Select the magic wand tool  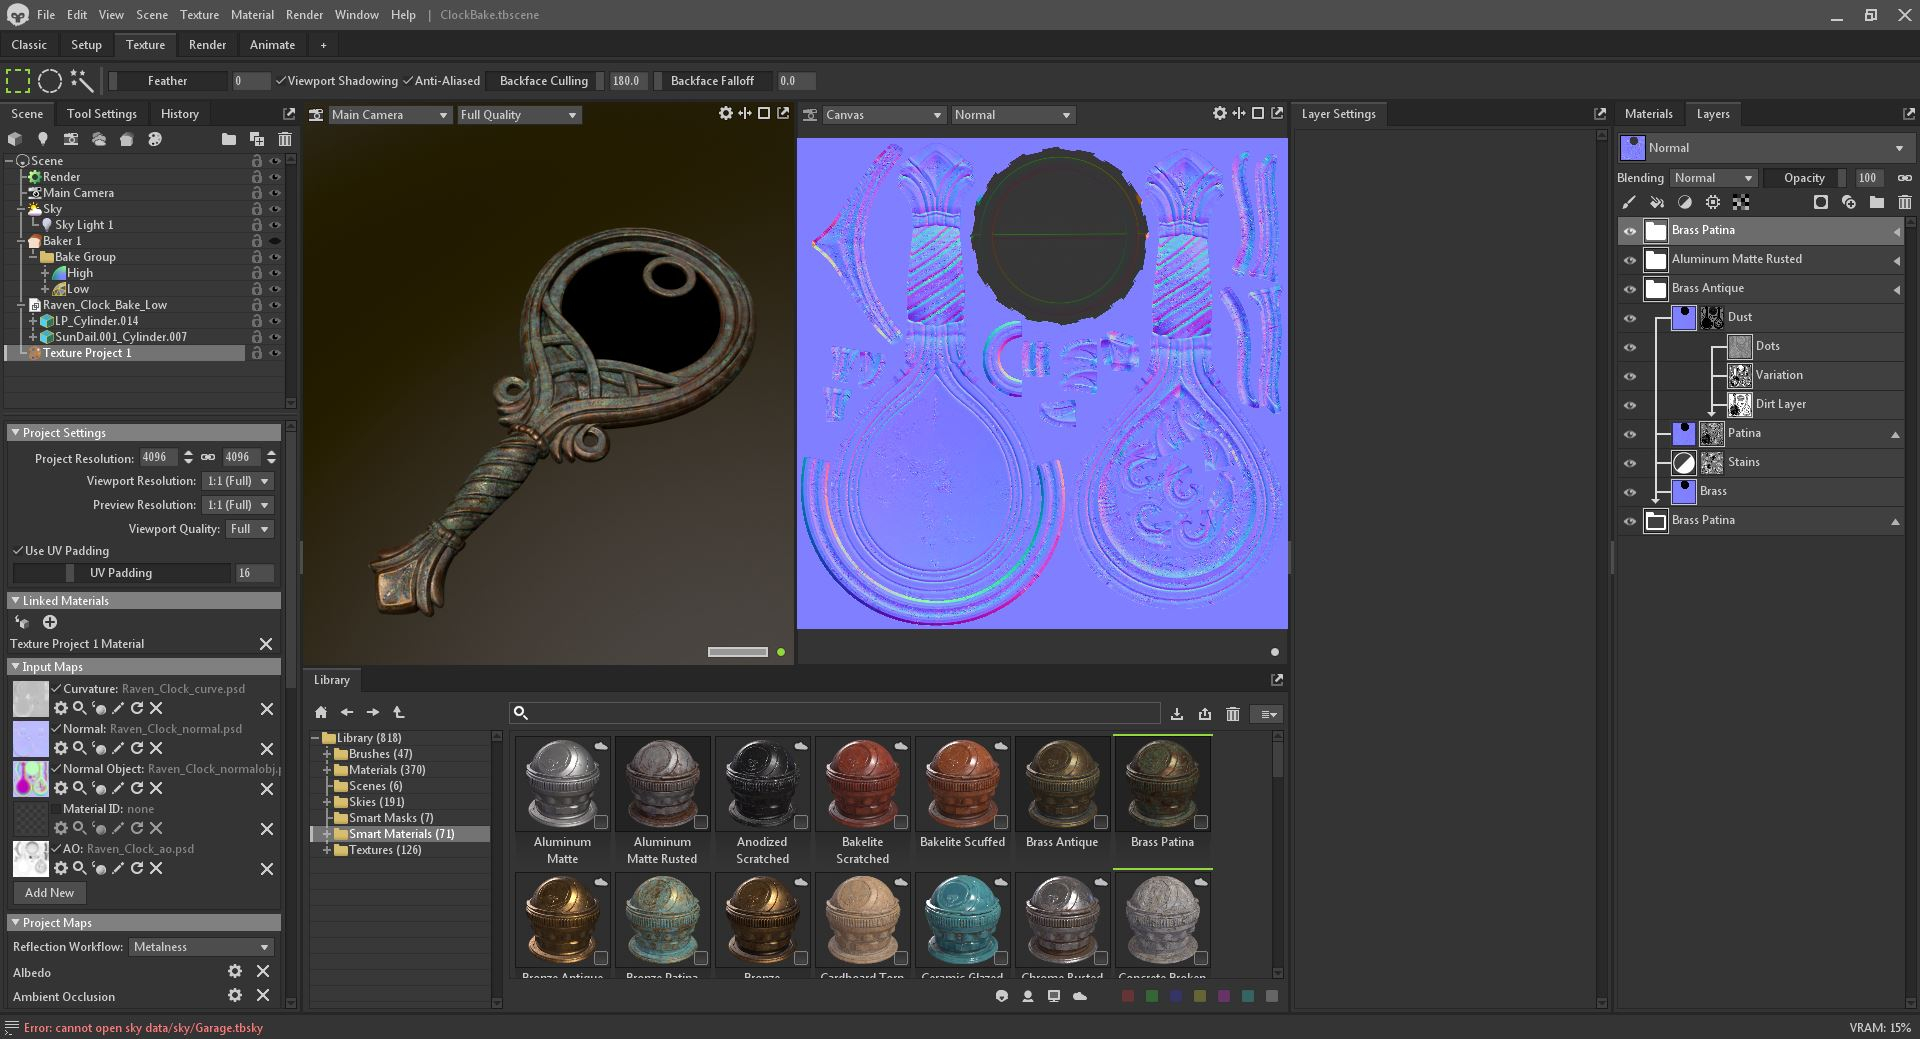point(82,81)
